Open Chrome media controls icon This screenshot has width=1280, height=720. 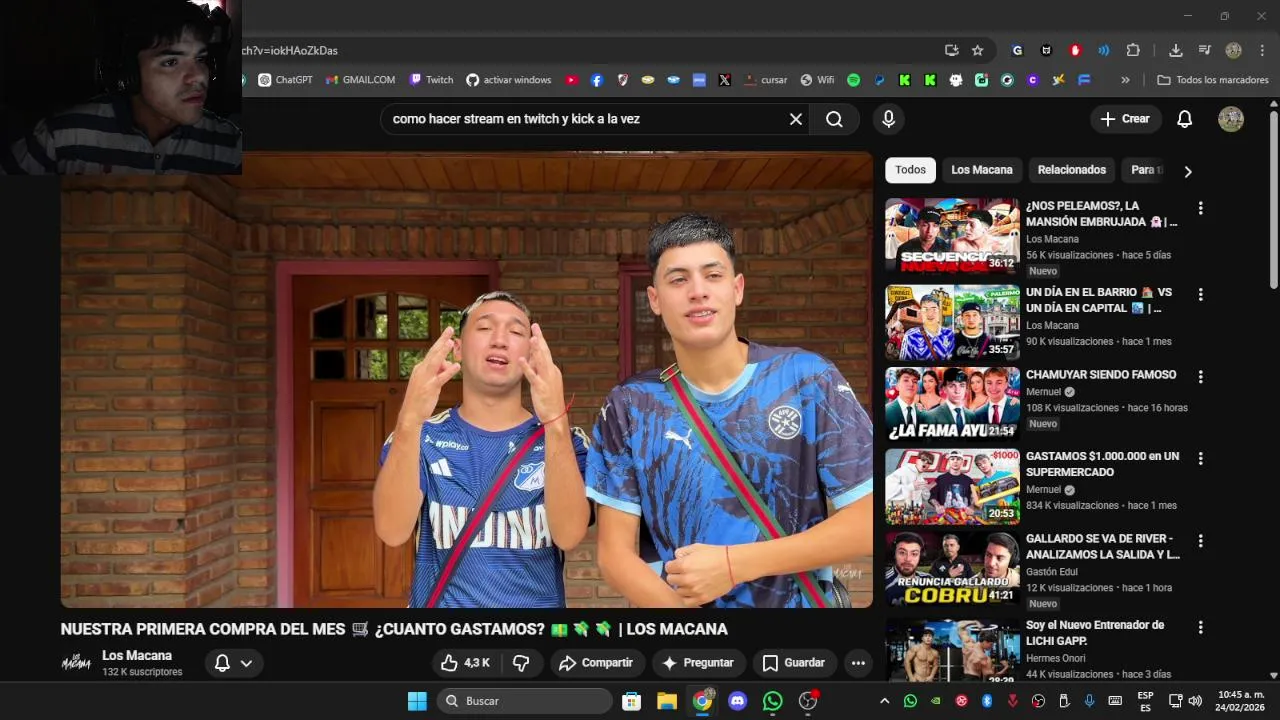(1204, 50)
